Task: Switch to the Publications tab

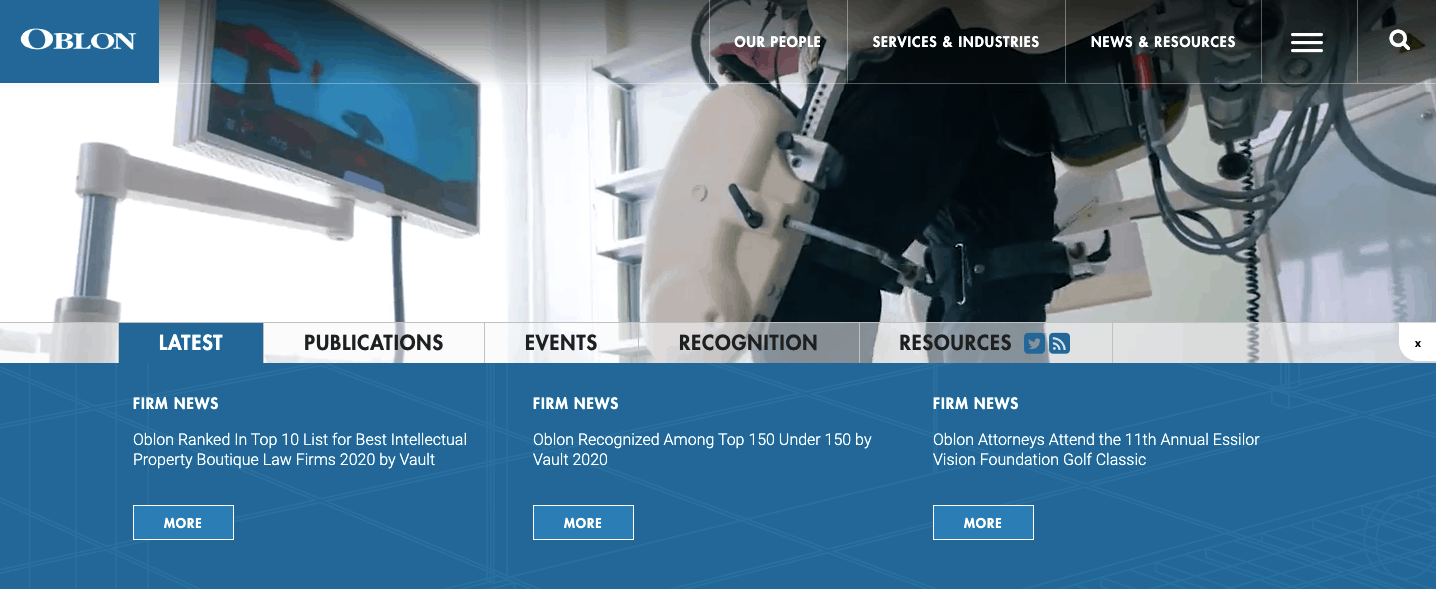Action: point(374,343)
